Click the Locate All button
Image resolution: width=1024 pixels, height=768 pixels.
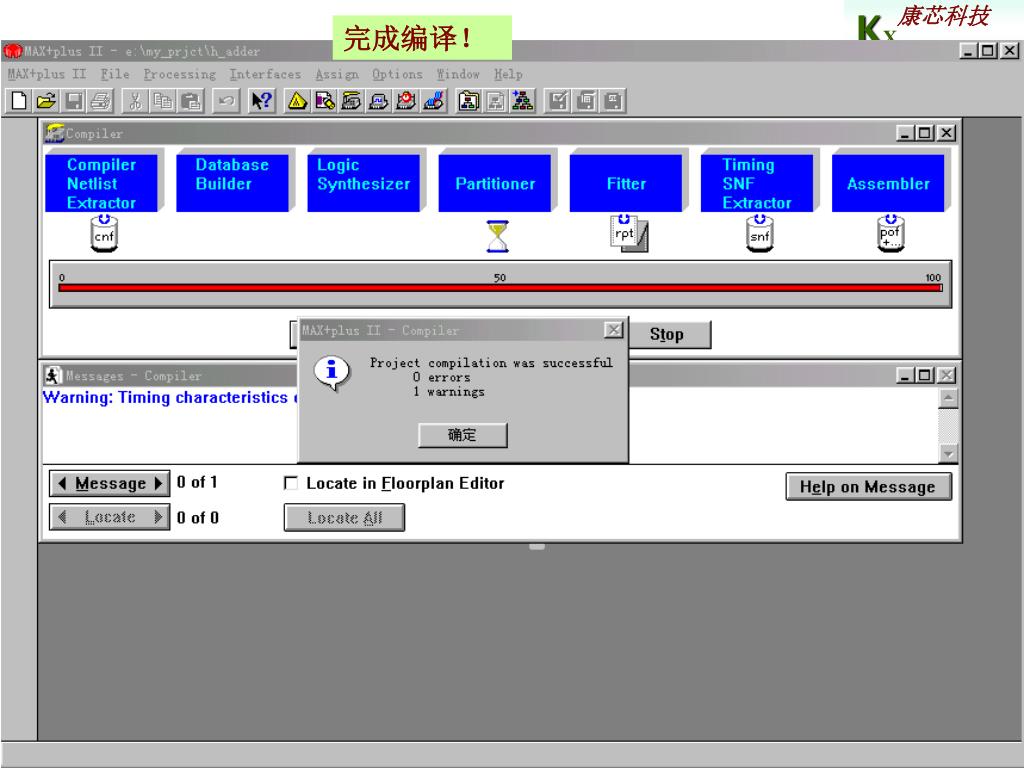click(344, 518)
